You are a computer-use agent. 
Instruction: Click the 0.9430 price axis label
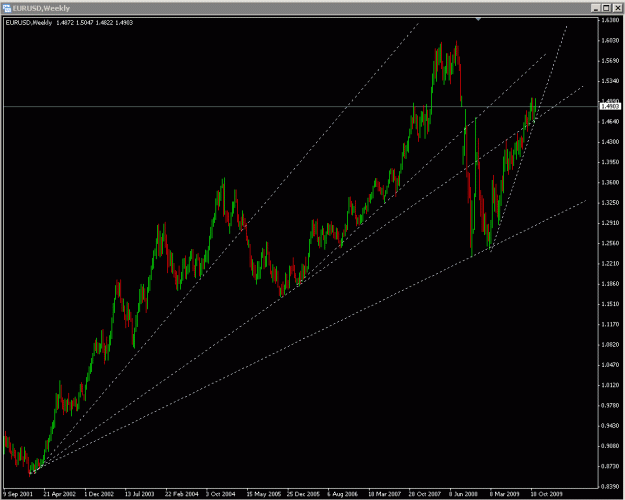coord(610,425)
